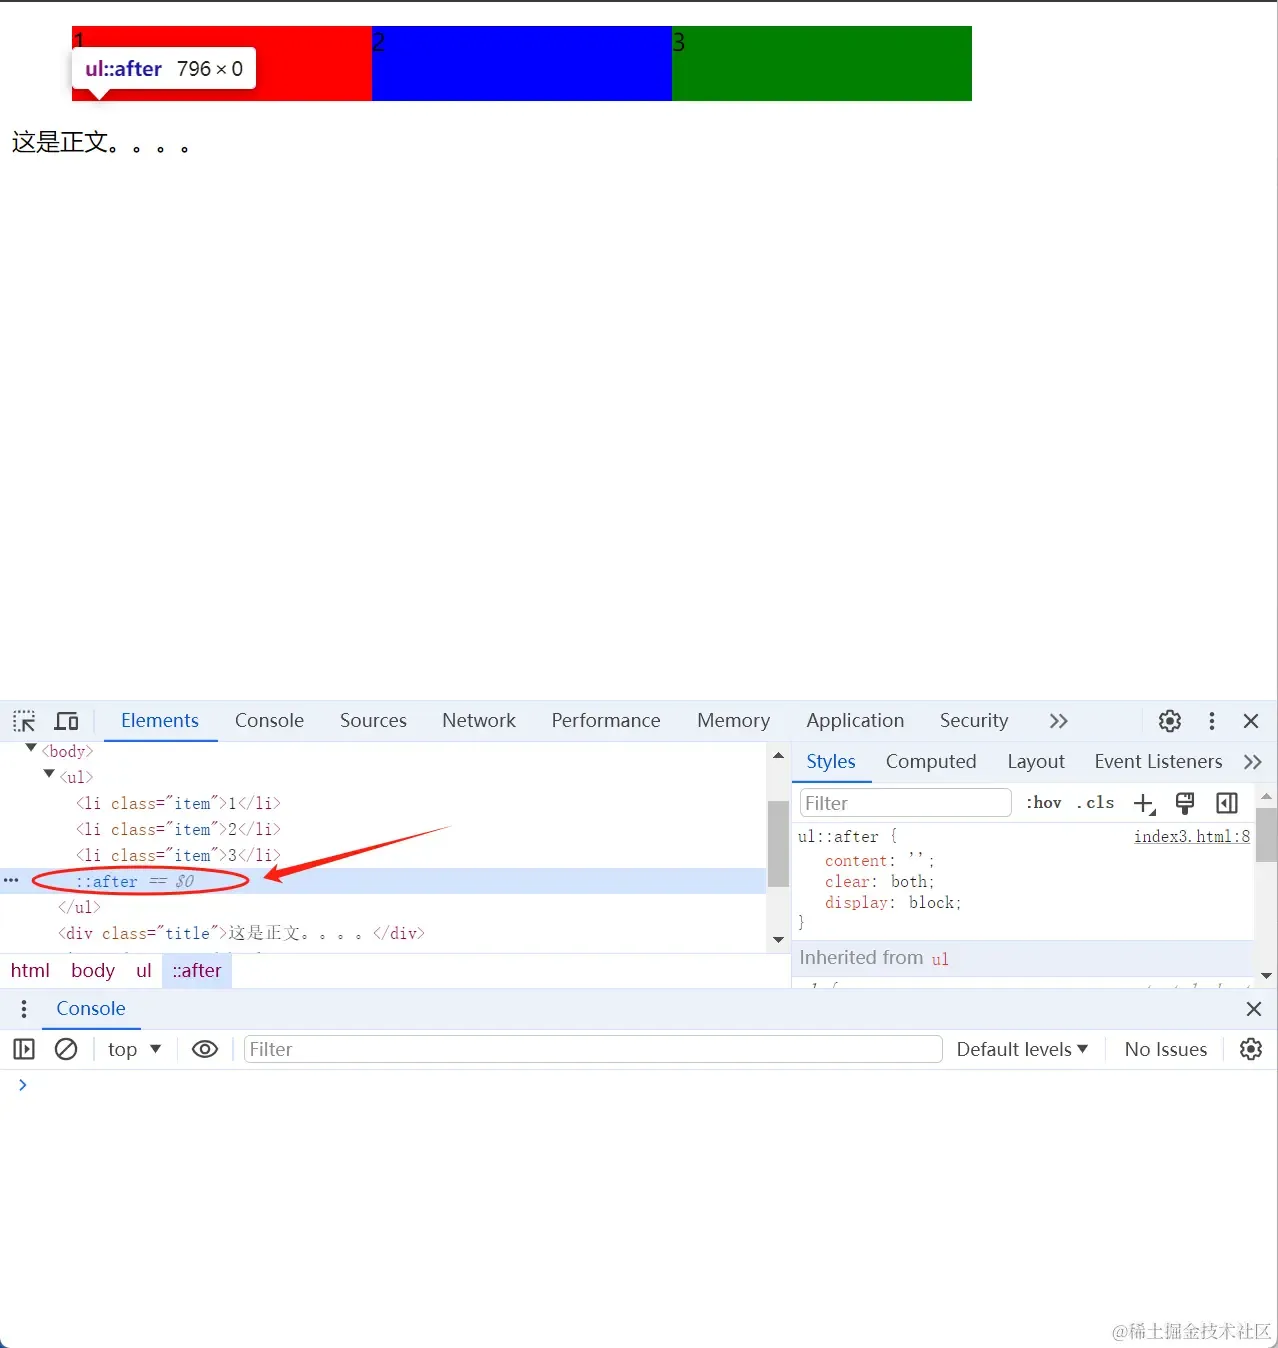Open the DevTools three-dot customize menu
The image size is (1278, 1348).
pyautogui.click(x=1212, y=721)
